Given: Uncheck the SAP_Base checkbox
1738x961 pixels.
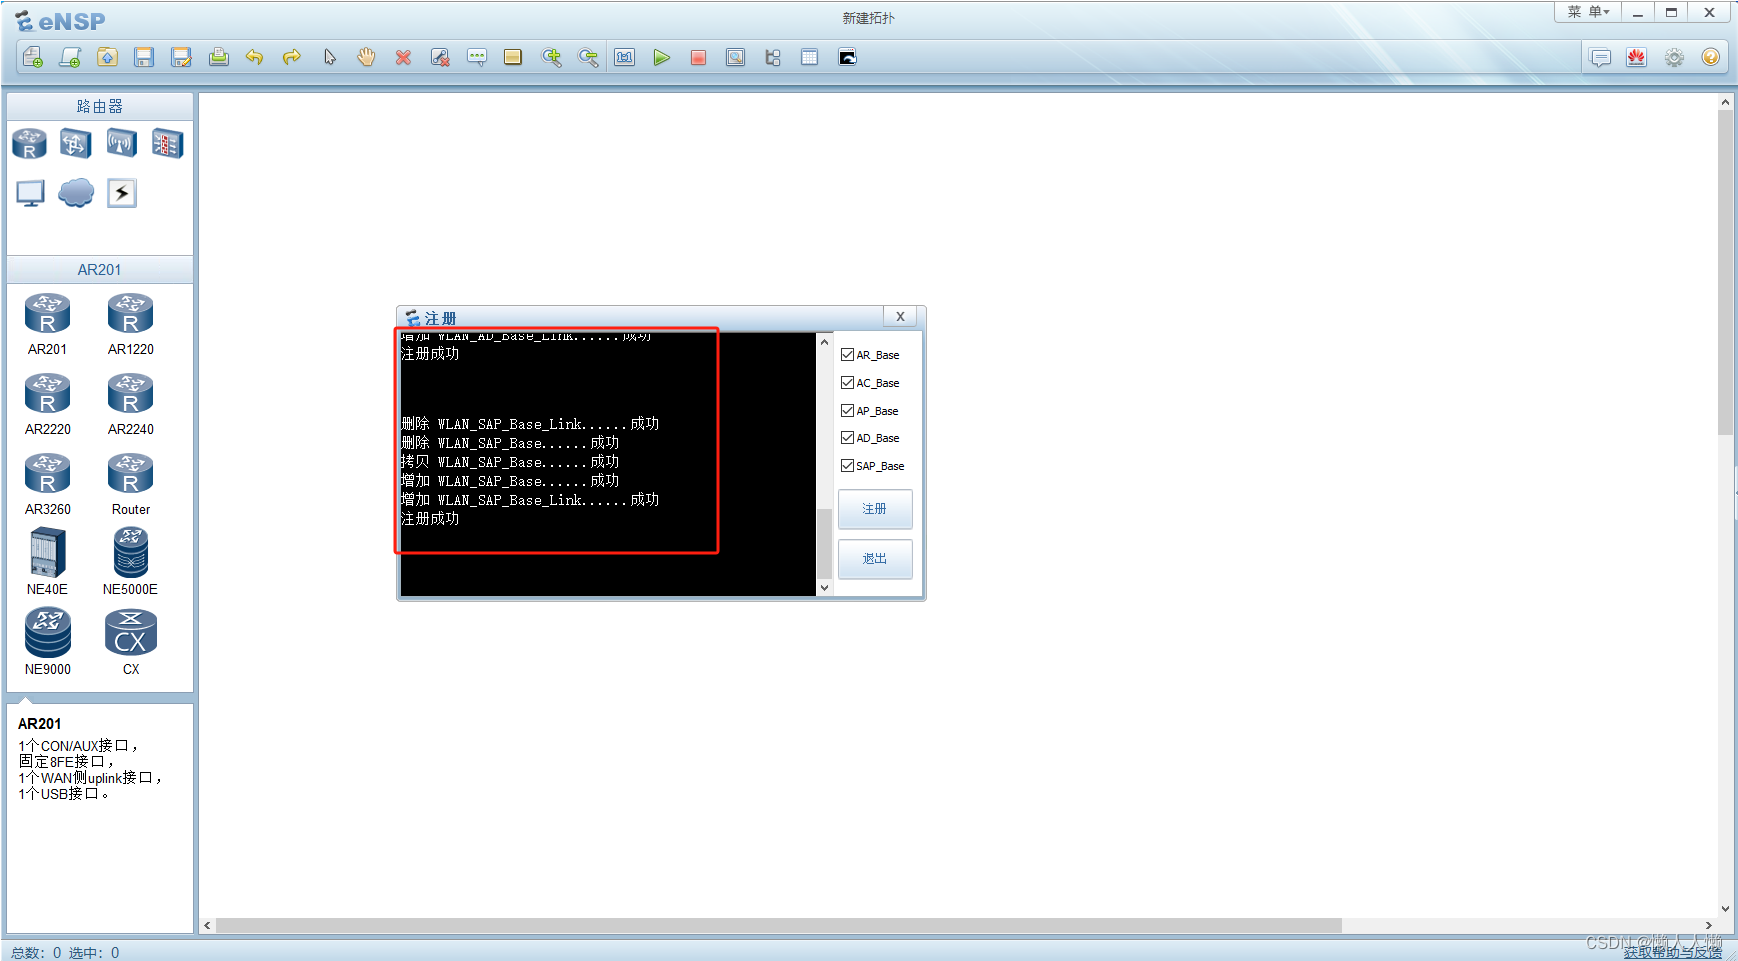Looking at the screenshot, I should click(847, 466).
